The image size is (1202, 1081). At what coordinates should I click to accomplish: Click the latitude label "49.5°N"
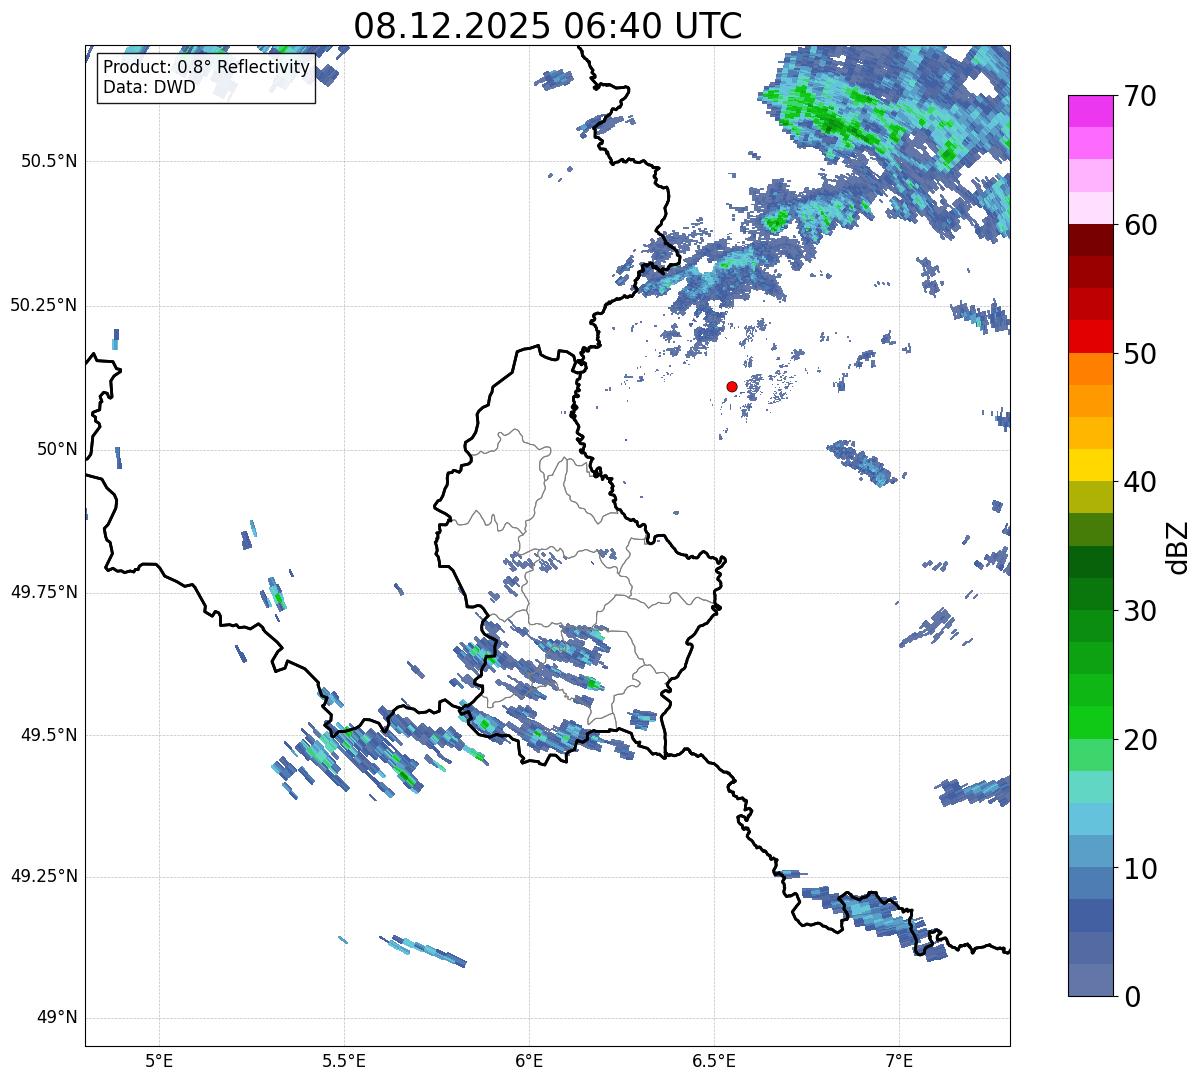pos(48,736)
